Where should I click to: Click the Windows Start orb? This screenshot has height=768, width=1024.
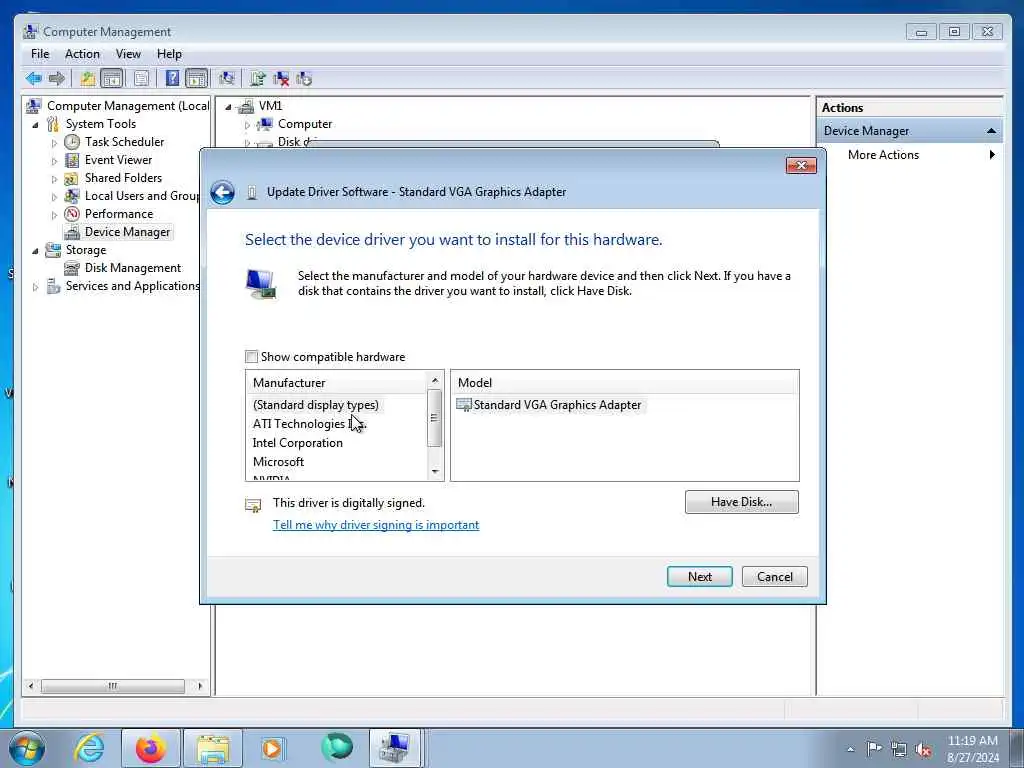coord(27,748)
